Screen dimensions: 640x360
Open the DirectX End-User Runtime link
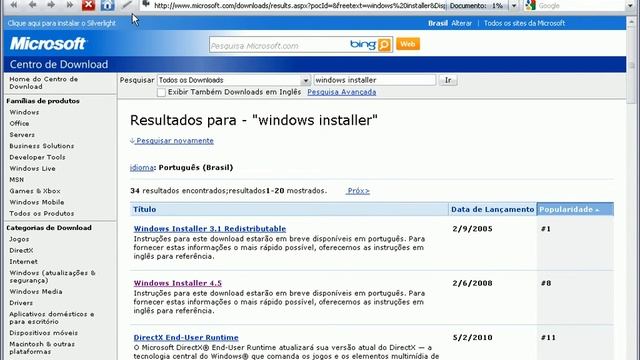(186, 338)
